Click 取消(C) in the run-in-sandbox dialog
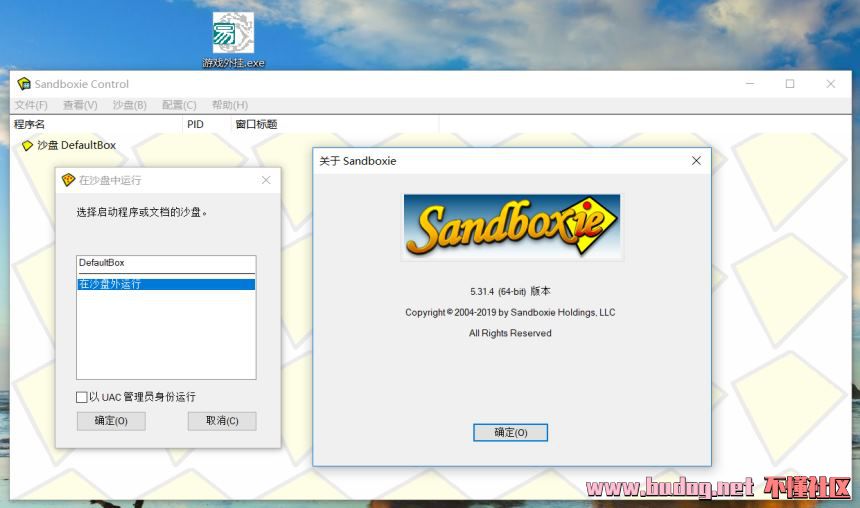 click(222, 421)
